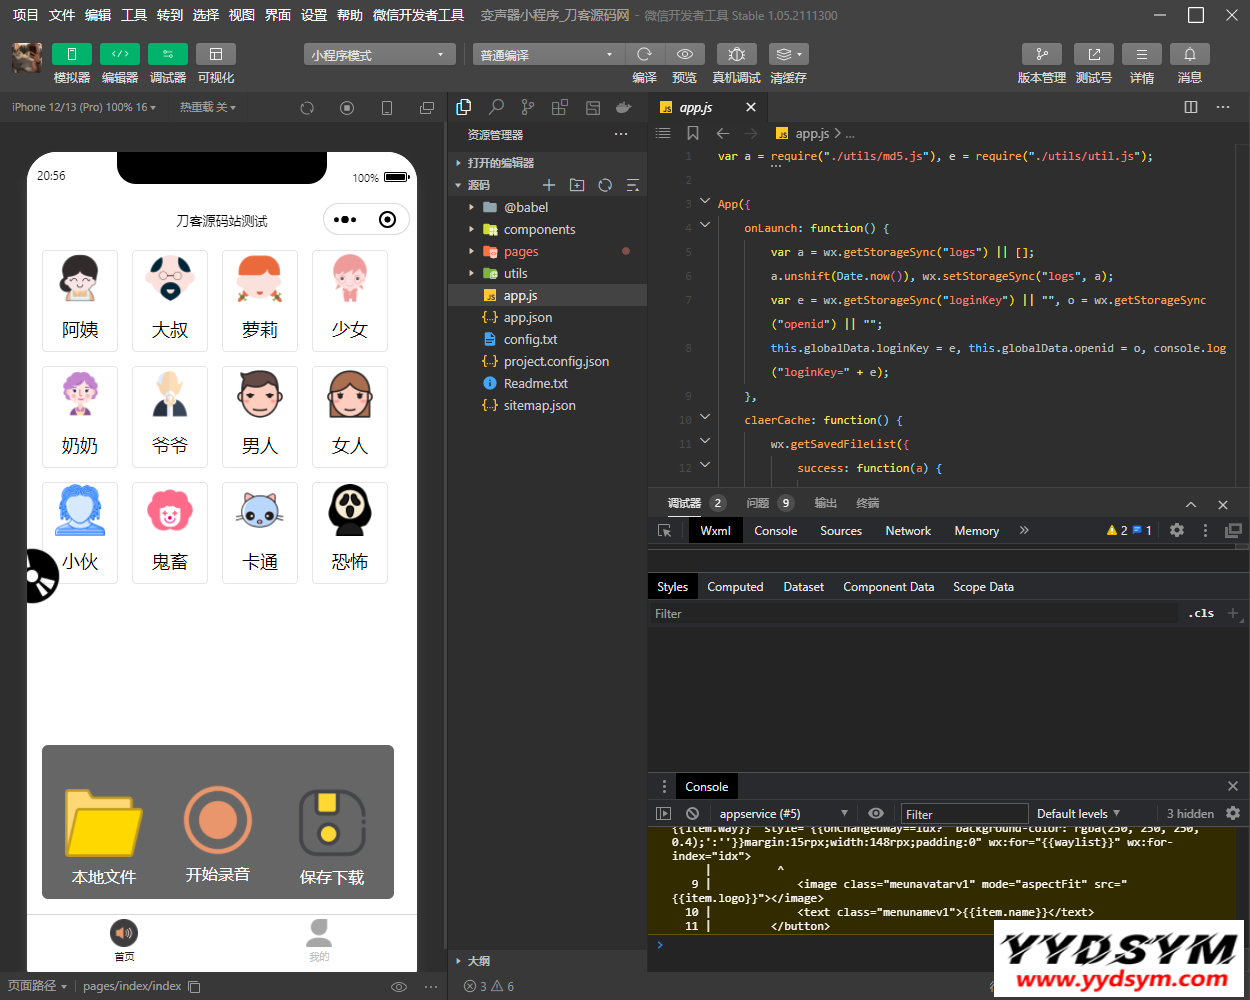Switch to the Network tab
This screenshot has height=1000, width=1250.
tap(907, 531)
